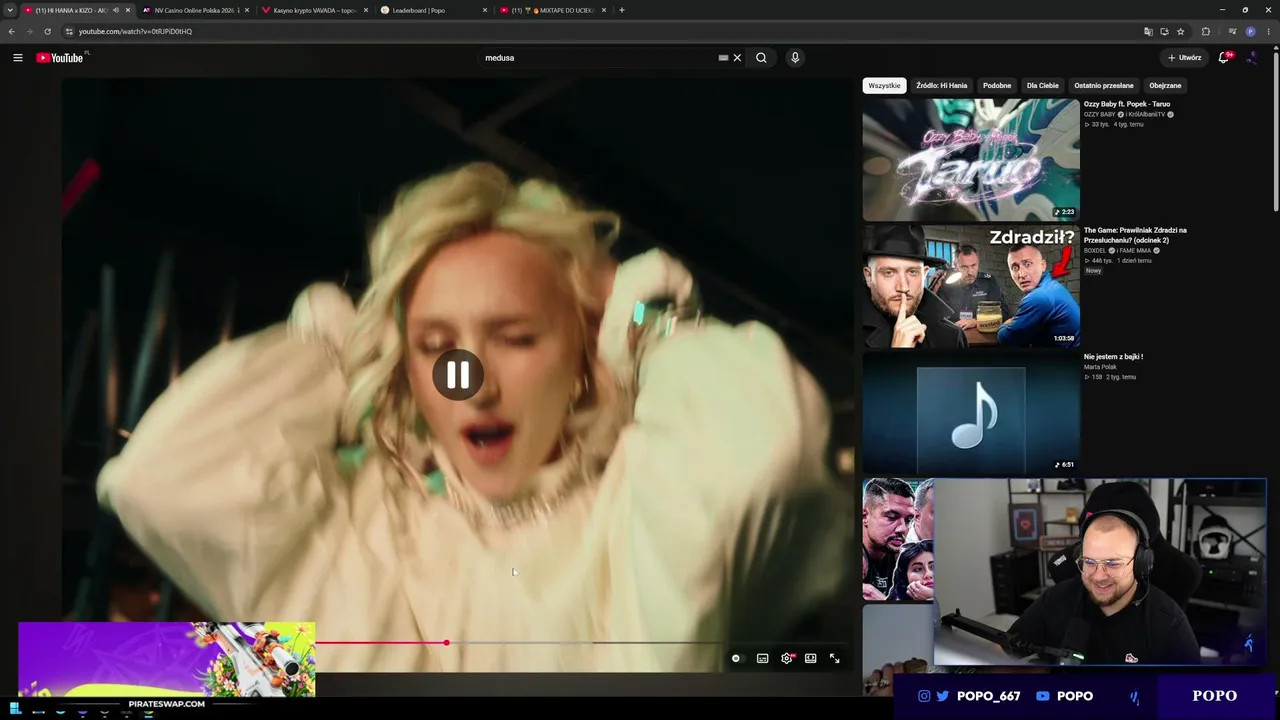This screenshot has height=720, width=1280.
Task: Open the Chrome profile avatar
Action: coord(1250,31)
